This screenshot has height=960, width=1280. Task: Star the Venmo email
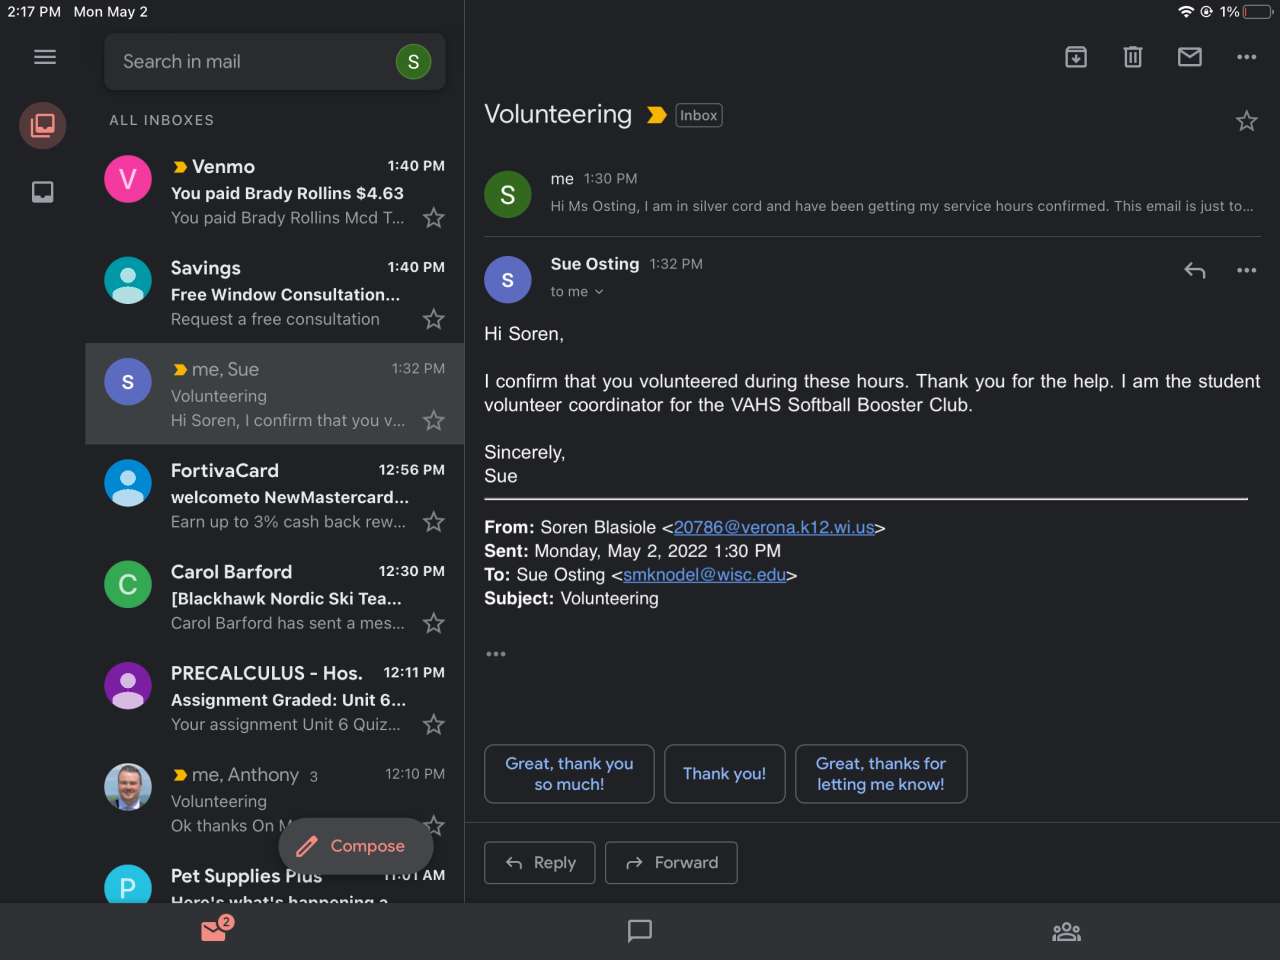click(x=433, y=218)
